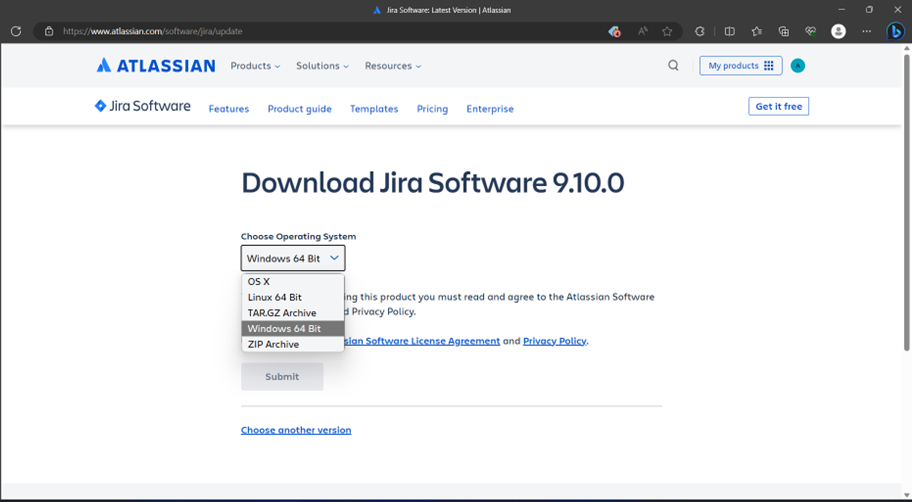Image resolution: width=912 pixels, height=502 pixels.
Task: Open the site search magnifier icon
Action: [x=673, y=66]
